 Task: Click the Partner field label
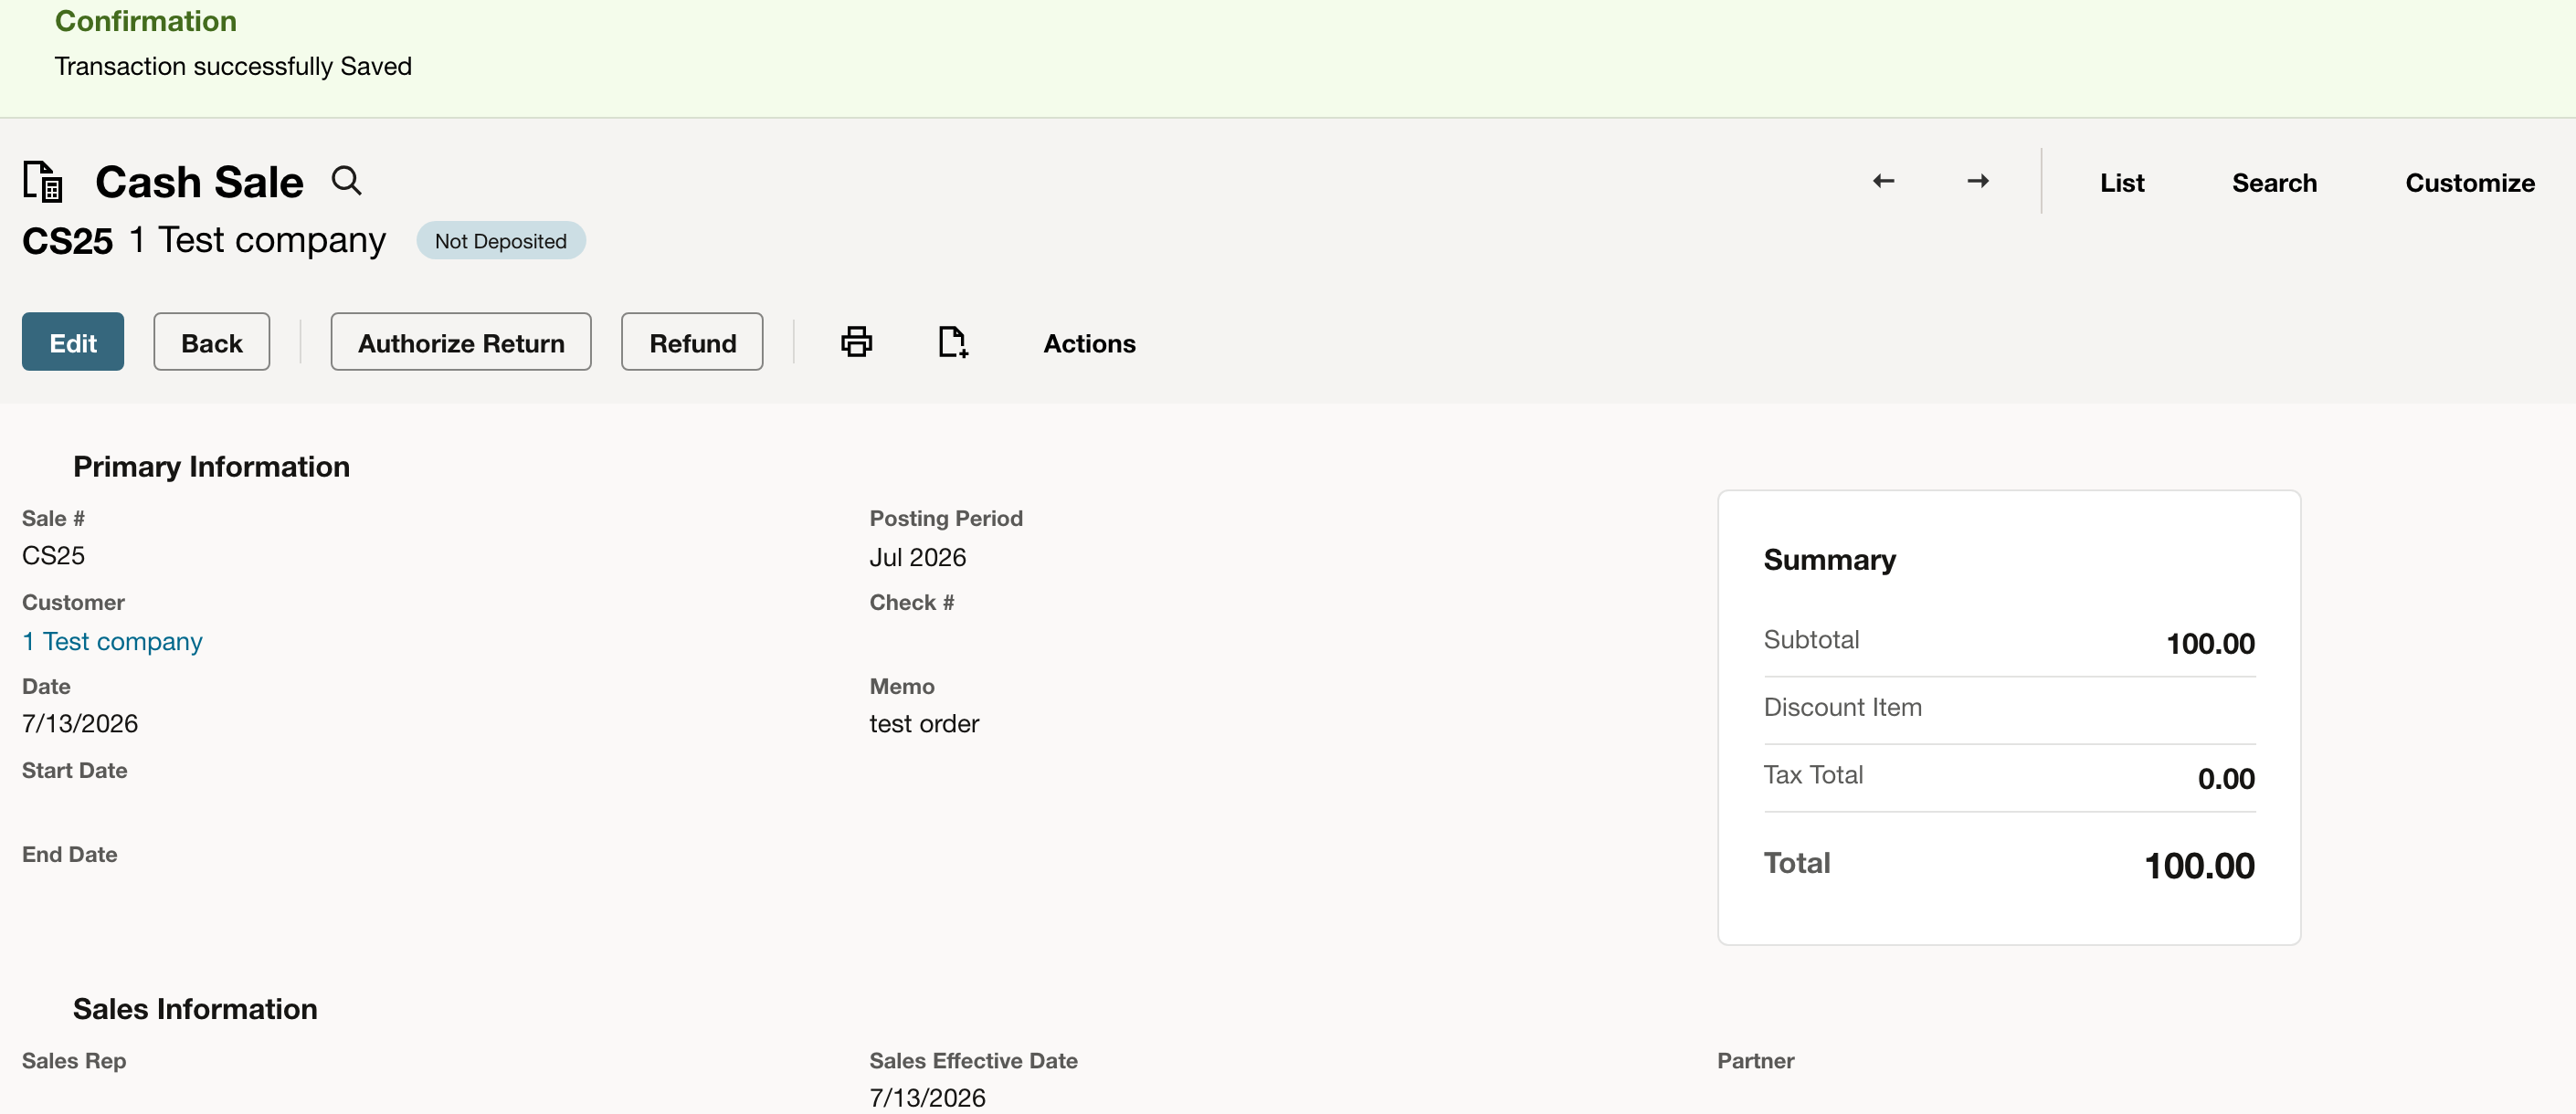1755,1060
